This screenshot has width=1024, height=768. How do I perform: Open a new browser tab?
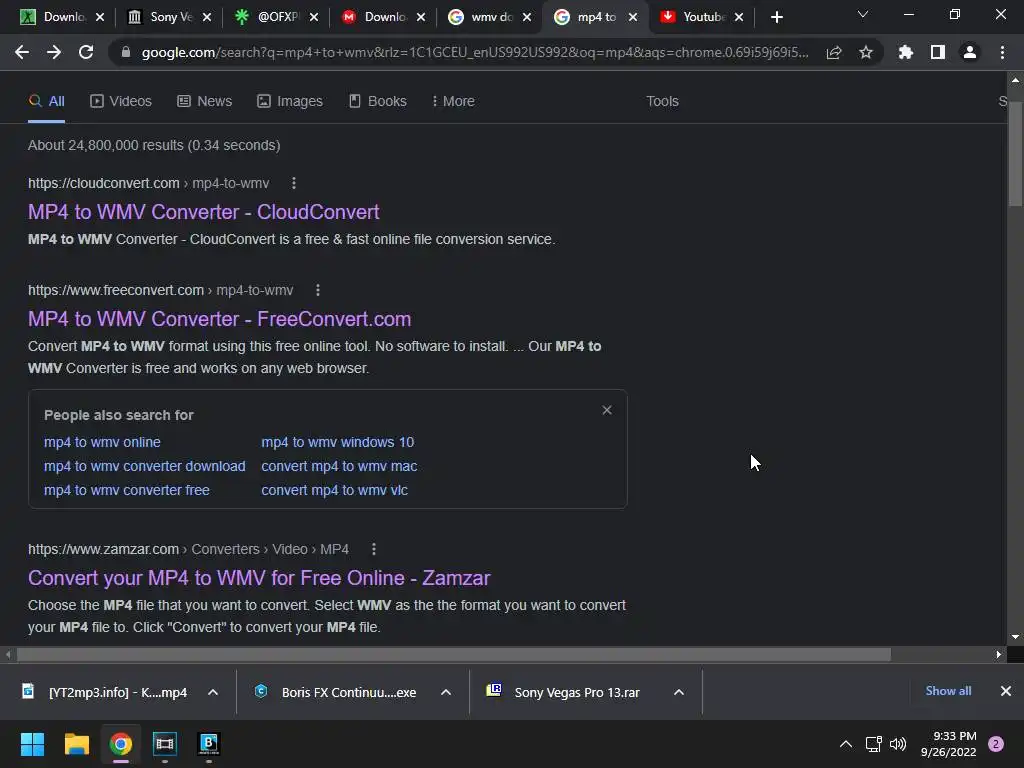pyautogui.click(x=776, y=18)
